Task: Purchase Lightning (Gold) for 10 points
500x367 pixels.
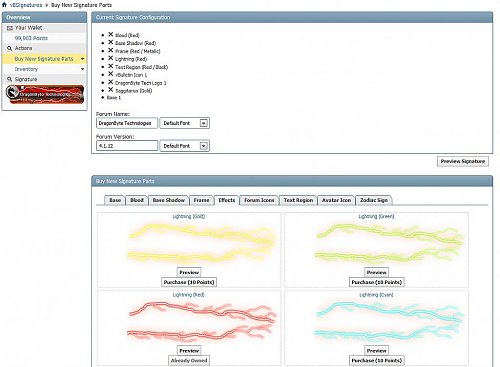Action: pos(189,282)
